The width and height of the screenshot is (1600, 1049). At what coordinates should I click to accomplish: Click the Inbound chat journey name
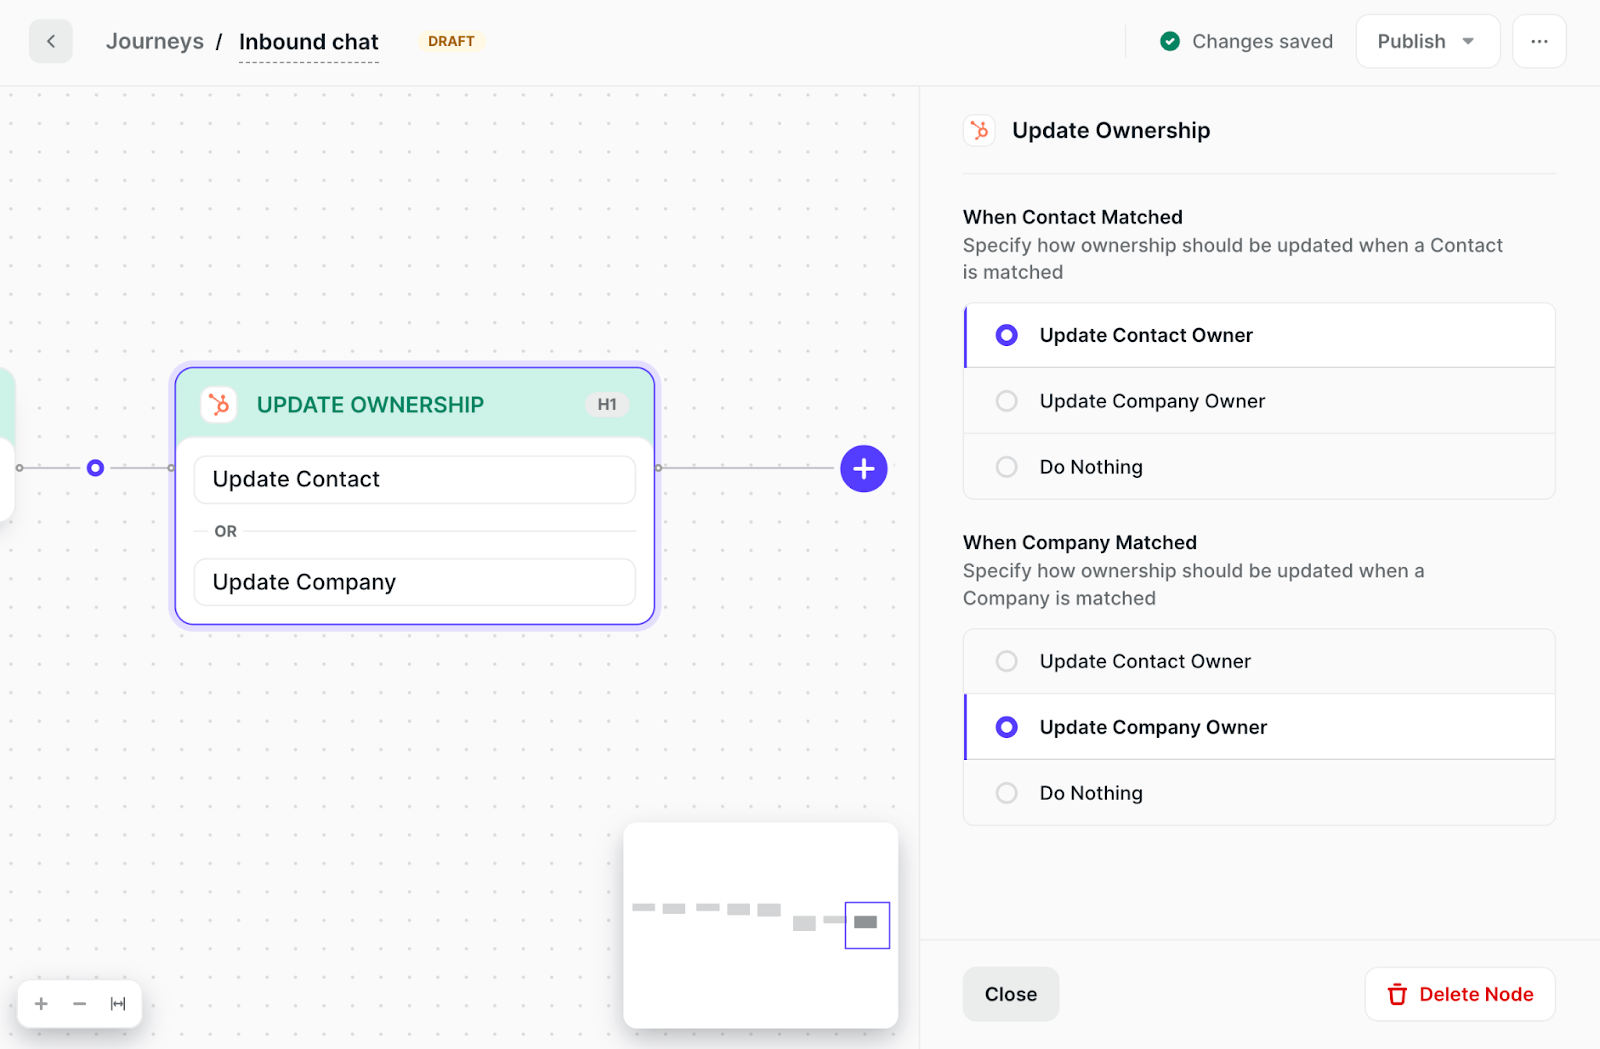[308, 42]
